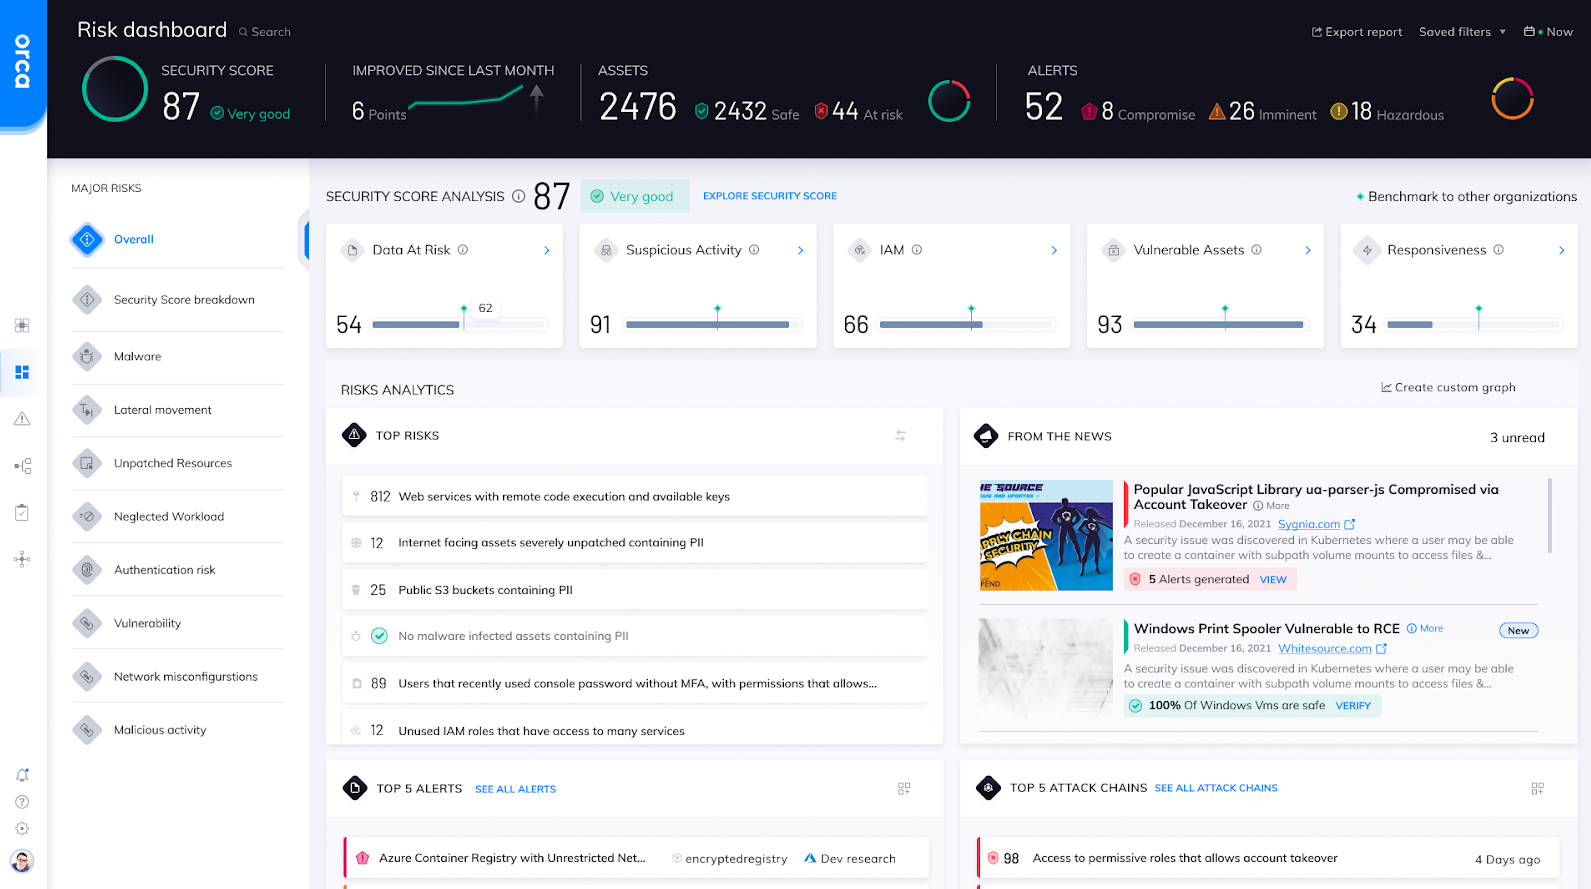Open the user avatar profile
This screenshot has height=889, width=1591.
[22, 861]
